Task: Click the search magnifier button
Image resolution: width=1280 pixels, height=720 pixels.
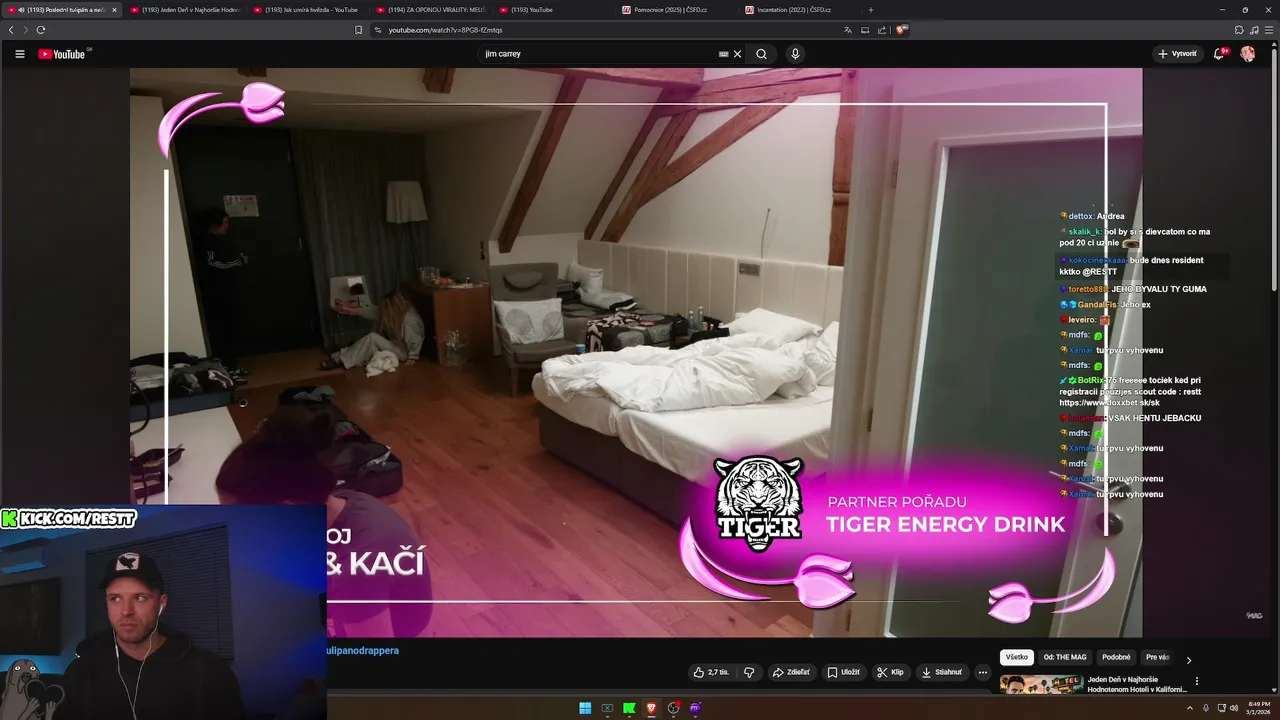Action: click(761, 54)
